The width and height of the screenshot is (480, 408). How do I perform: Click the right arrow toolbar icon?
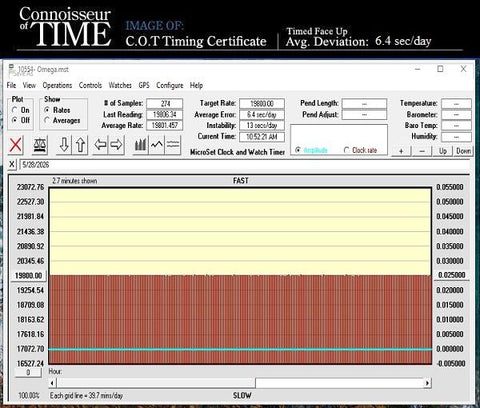pos(116,145)
